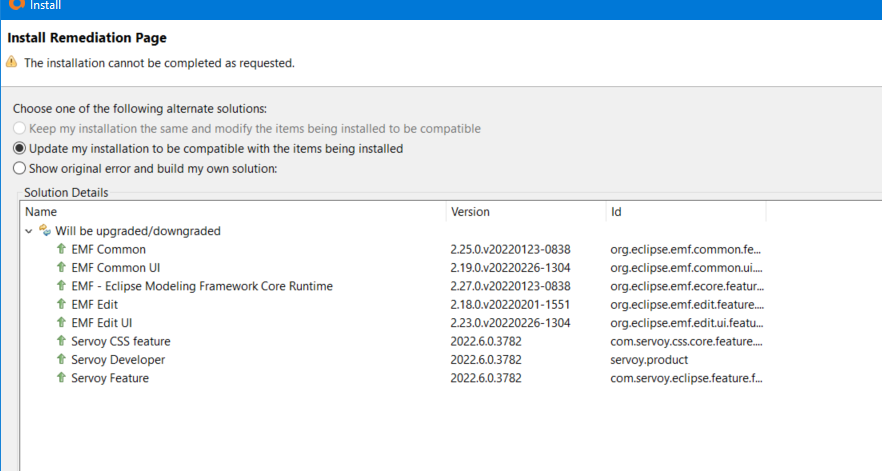
Task: Collapse the 'Will be upgraded/downgraded' tree node
Action: [x=29, y=231]
